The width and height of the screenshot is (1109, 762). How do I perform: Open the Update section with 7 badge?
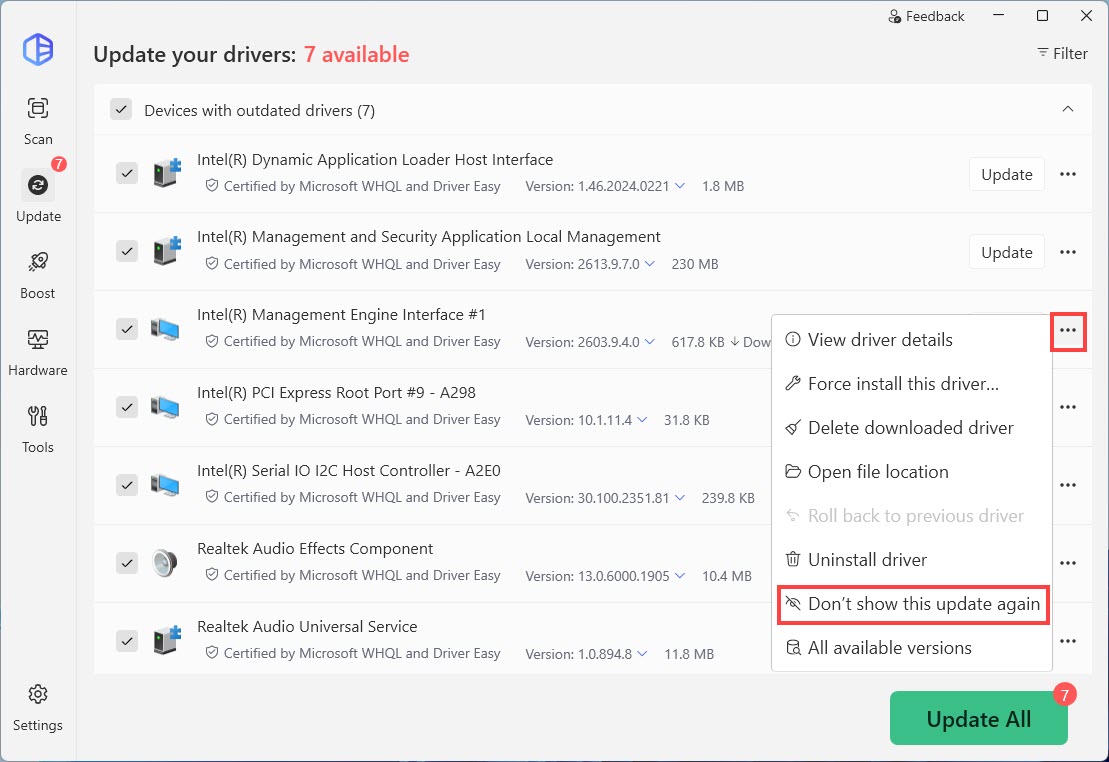point(37,197)
